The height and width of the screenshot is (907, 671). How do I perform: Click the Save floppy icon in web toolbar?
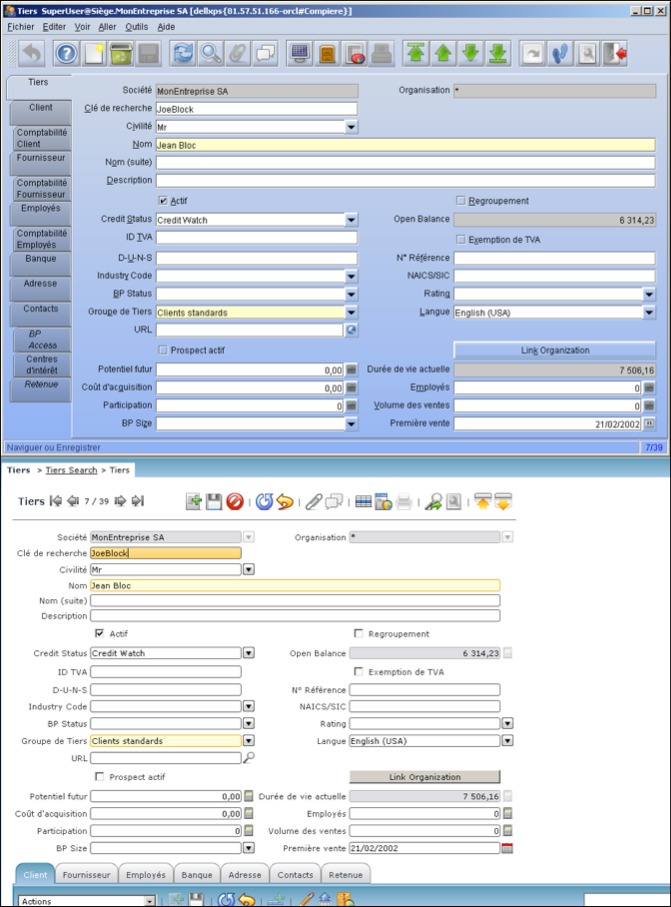(x=214, y=501)
